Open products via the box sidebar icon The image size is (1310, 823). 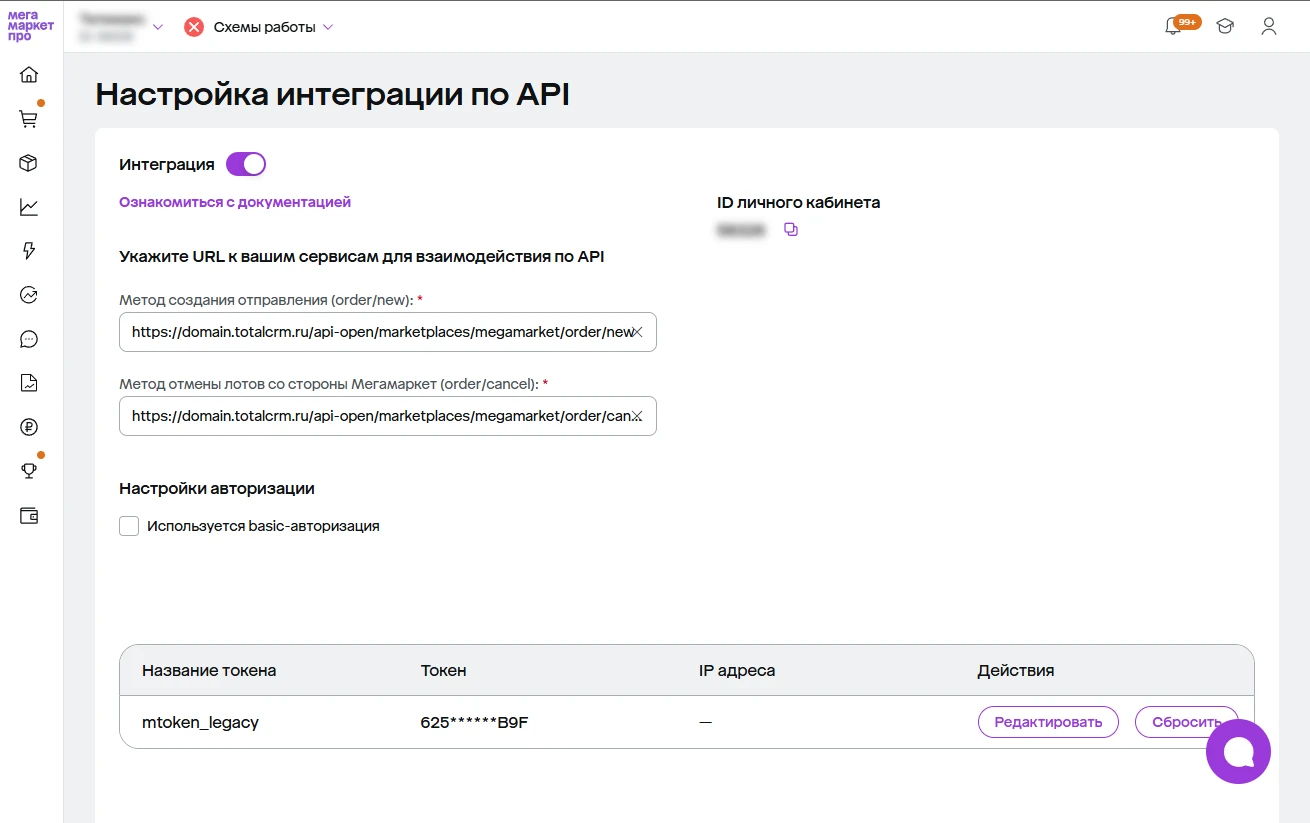[x=29, y=161]
